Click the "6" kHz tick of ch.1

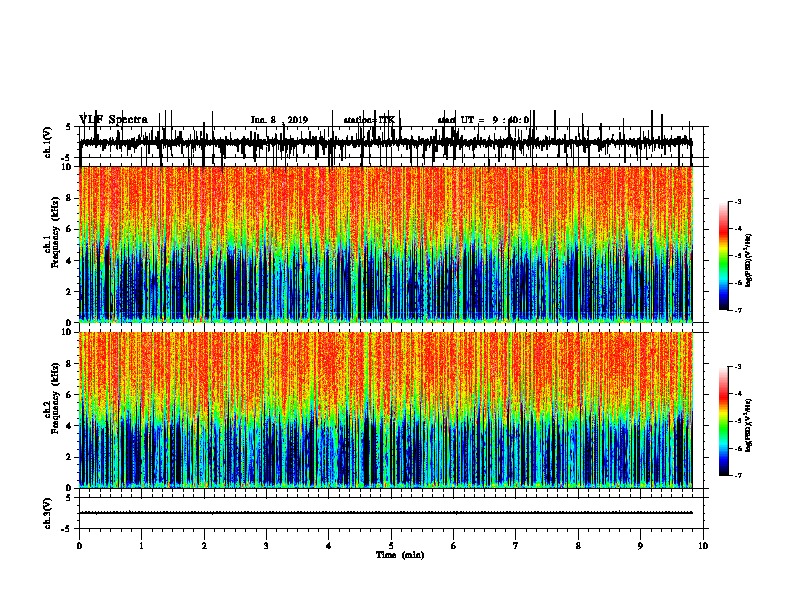click(70, 229)
